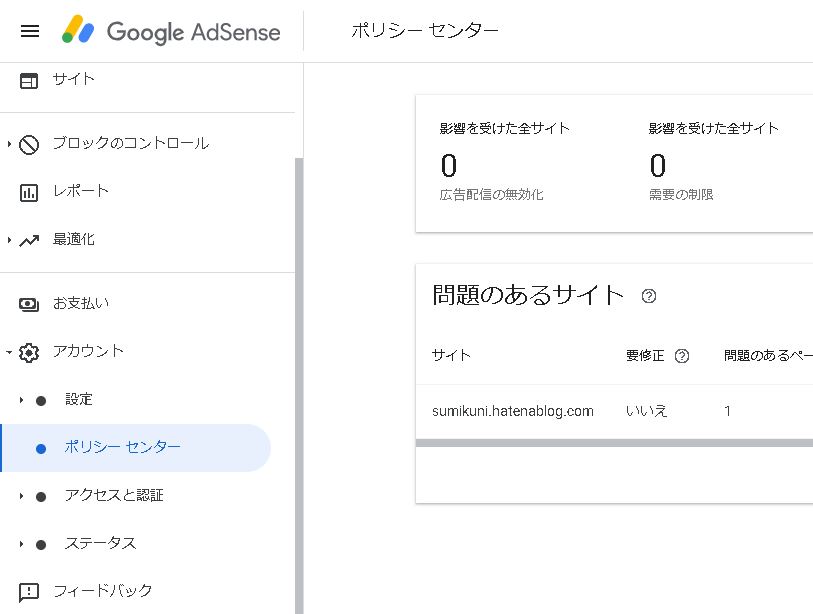Click the お支払い money icon
Screen dimensions: 813x614
click(x=29, y=304)
